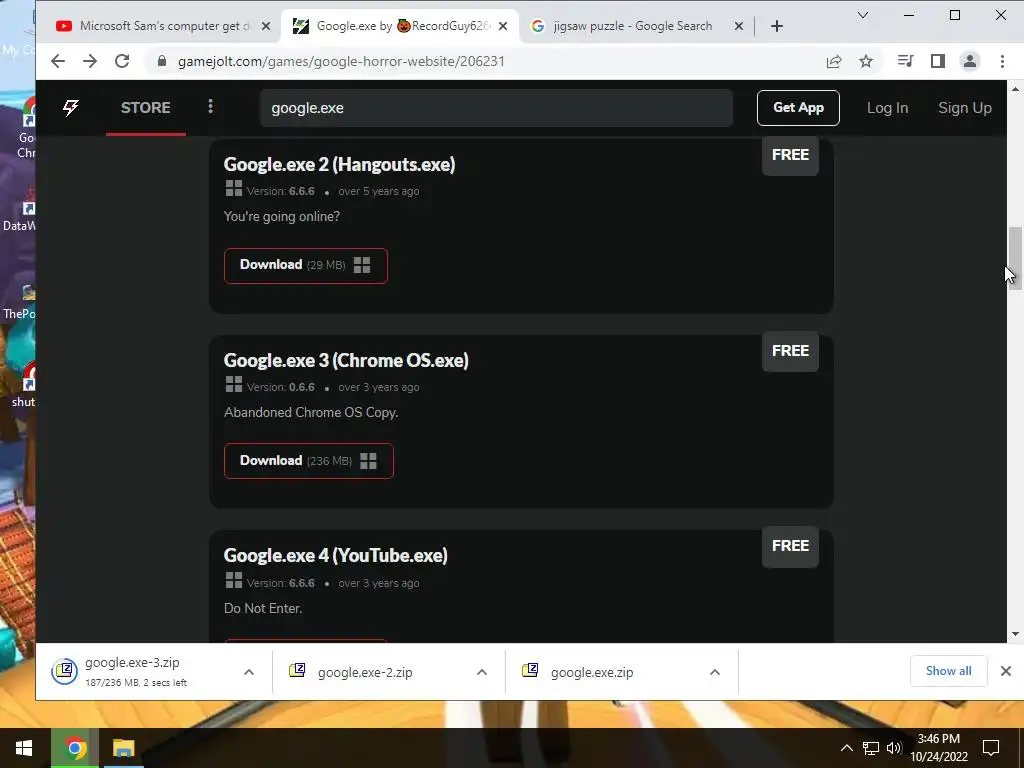Image resolution: width=1024 pixels, height=768 pixels.
Task: Open the Log In link
Action: tap(887, 108)
